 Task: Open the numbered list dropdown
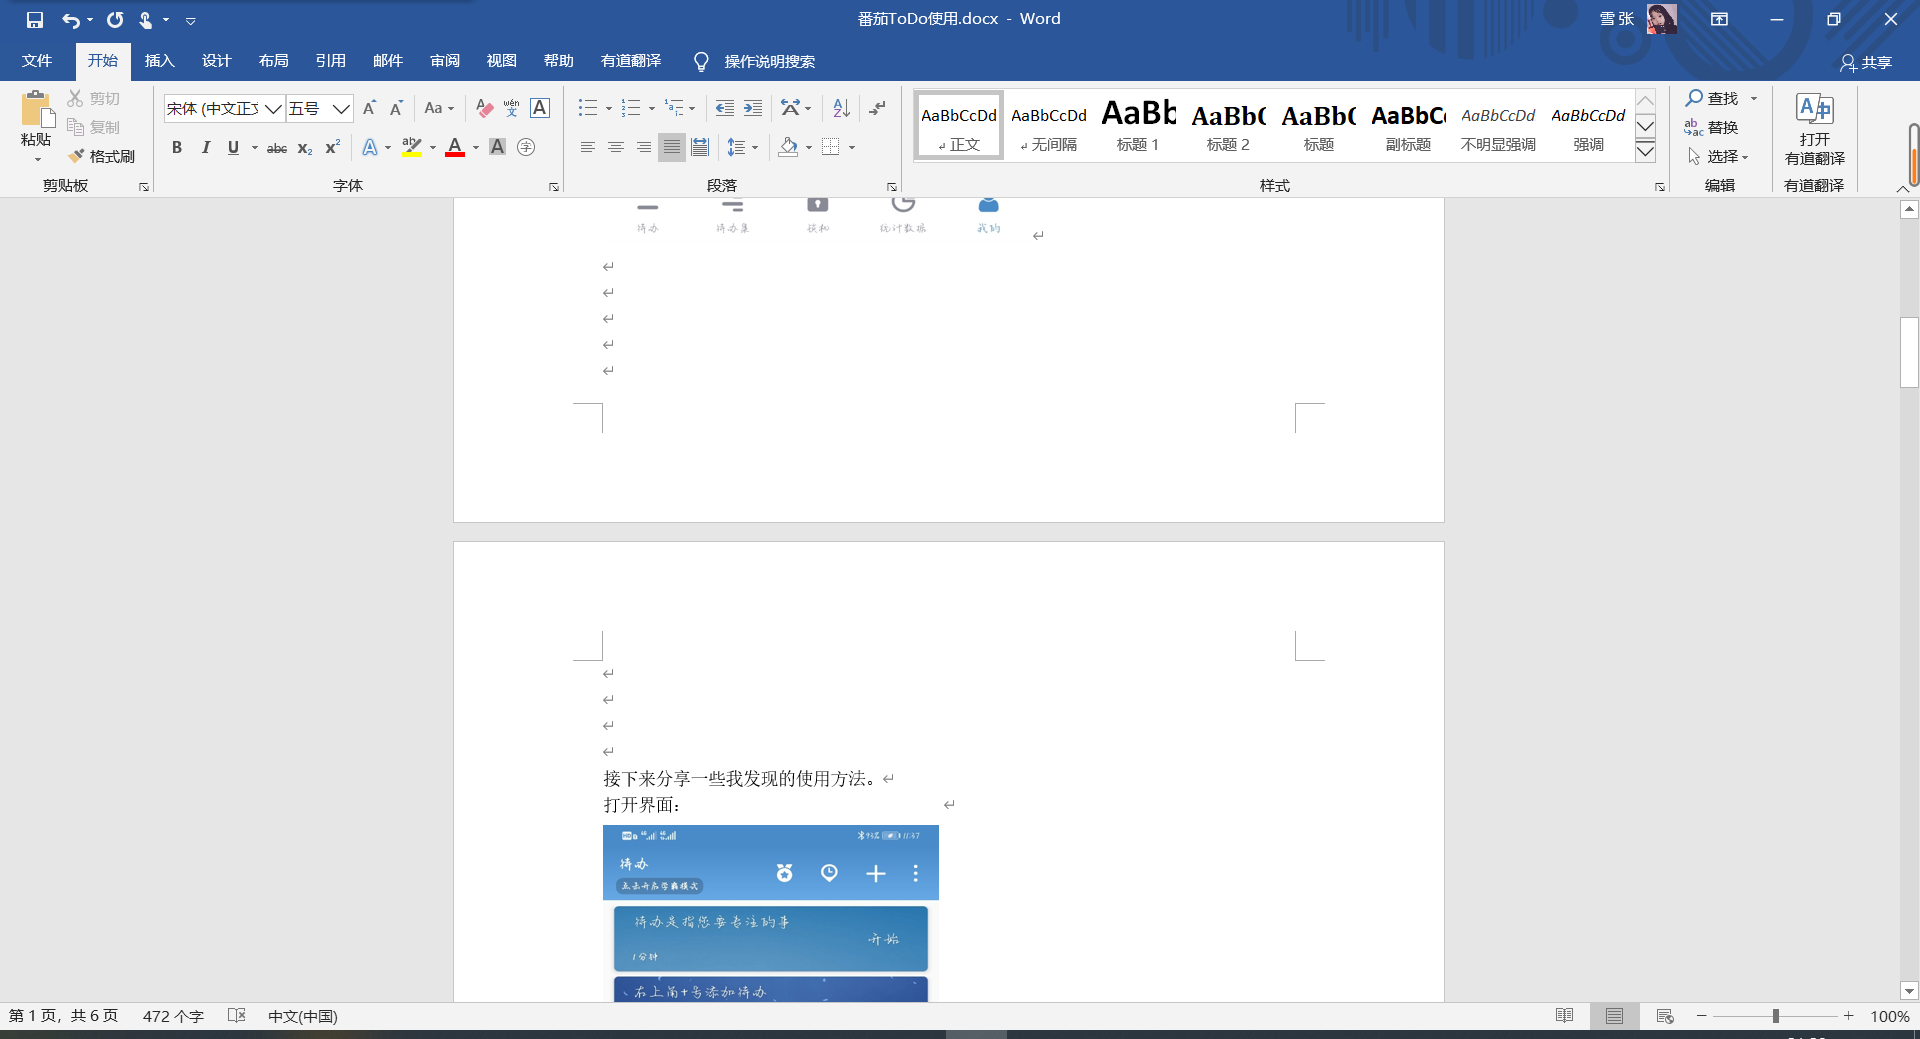(x=652, y=108)
